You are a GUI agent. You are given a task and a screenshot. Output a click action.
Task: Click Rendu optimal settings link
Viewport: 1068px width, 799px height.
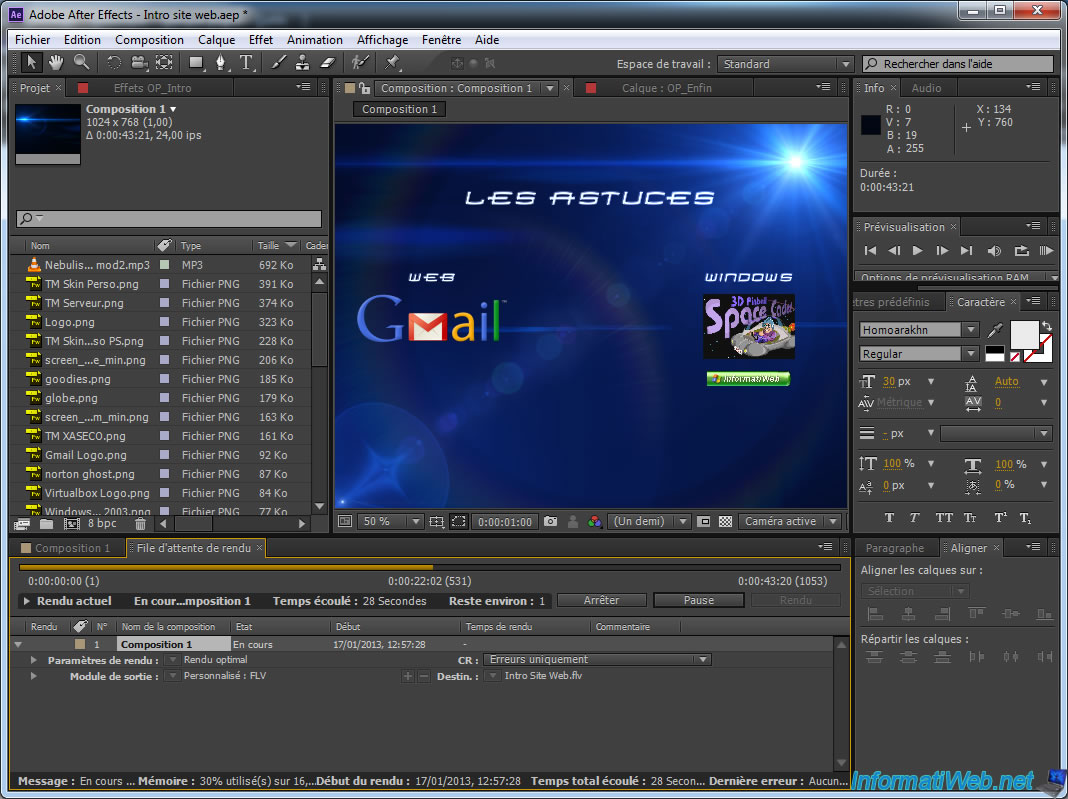click(215, 659)
